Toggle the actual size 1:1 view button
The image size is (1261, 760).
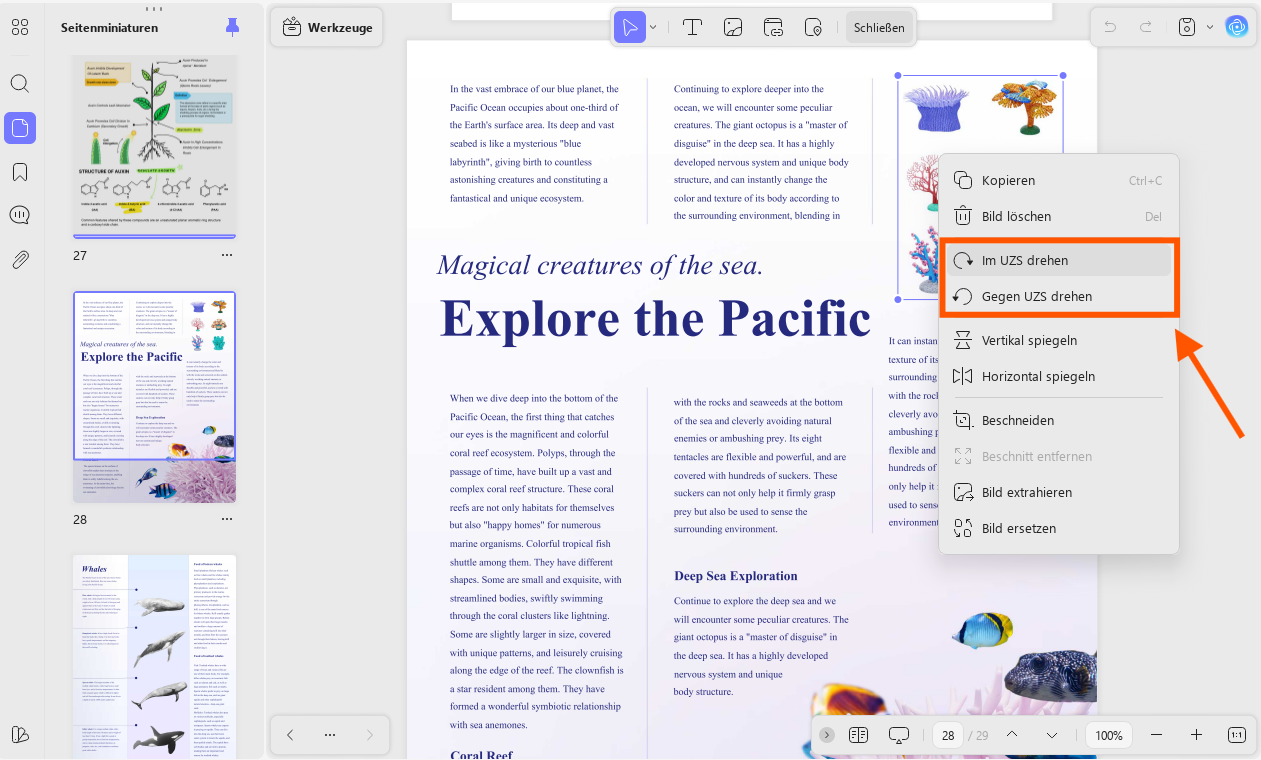tap(1237, 735)
